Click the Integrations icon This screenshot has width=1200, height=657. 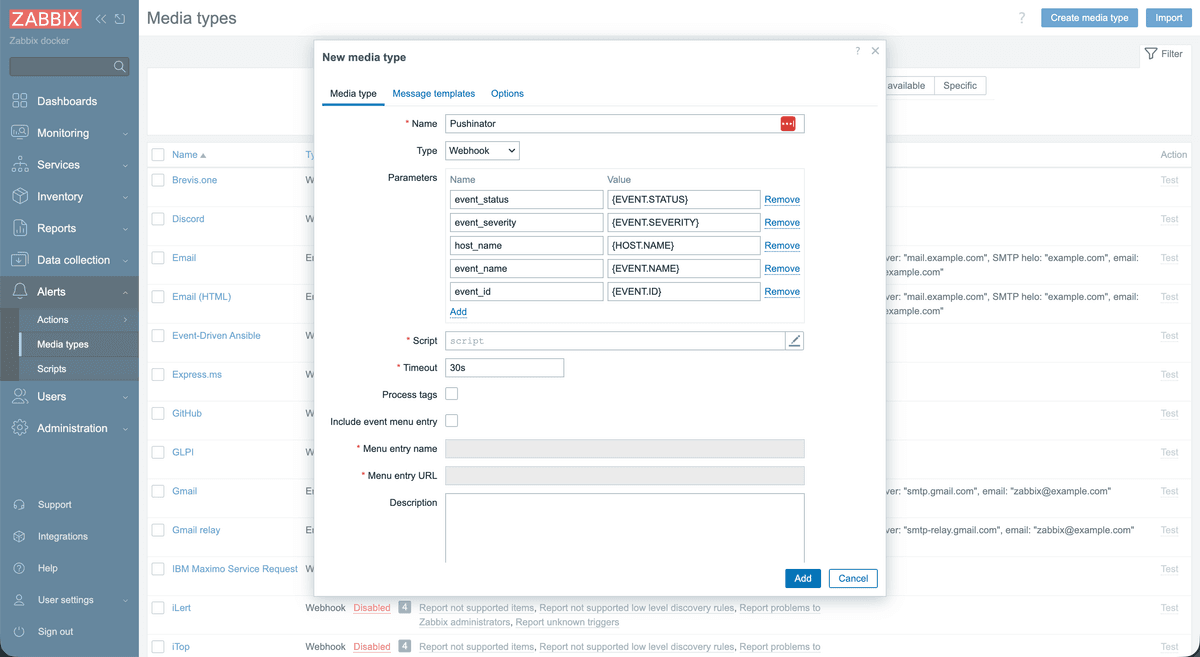point(19,537)
